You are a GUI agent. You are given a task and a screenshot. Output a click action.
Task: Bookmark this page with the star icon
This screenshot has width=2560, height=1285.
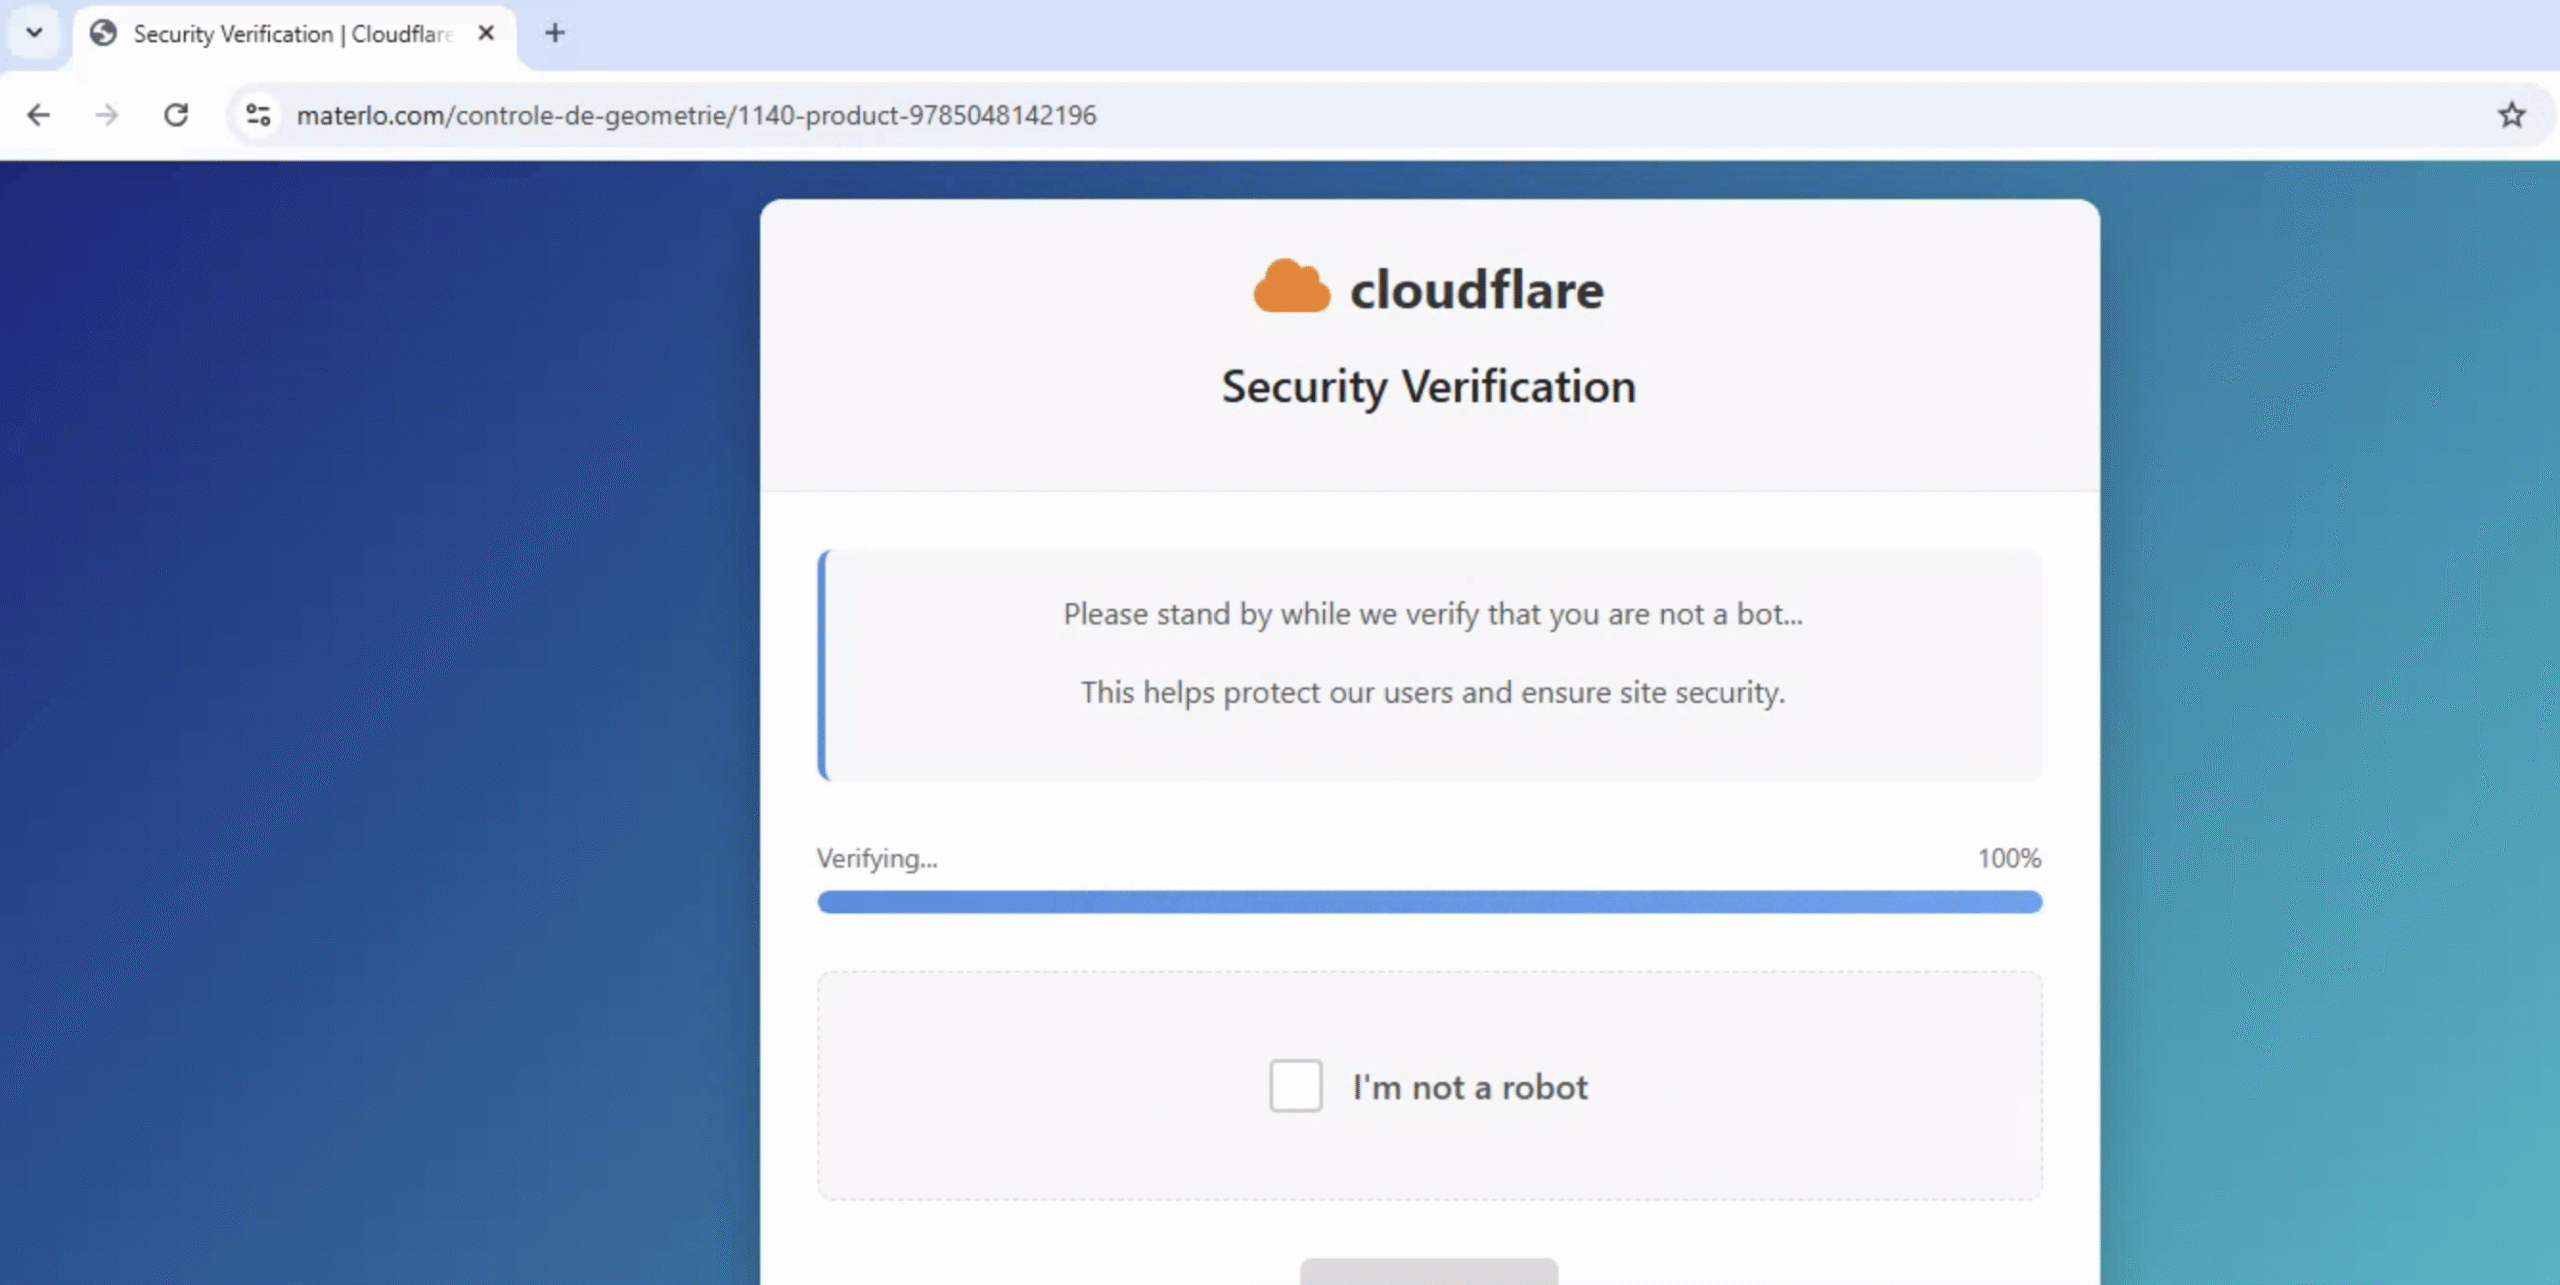tap(2511, 115)
